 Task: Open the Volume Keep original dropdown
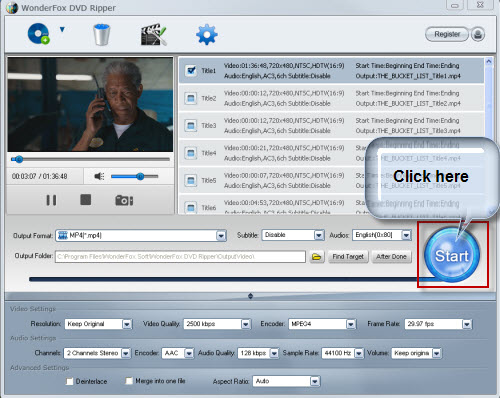pyautogui.click(x=437, y=353)
